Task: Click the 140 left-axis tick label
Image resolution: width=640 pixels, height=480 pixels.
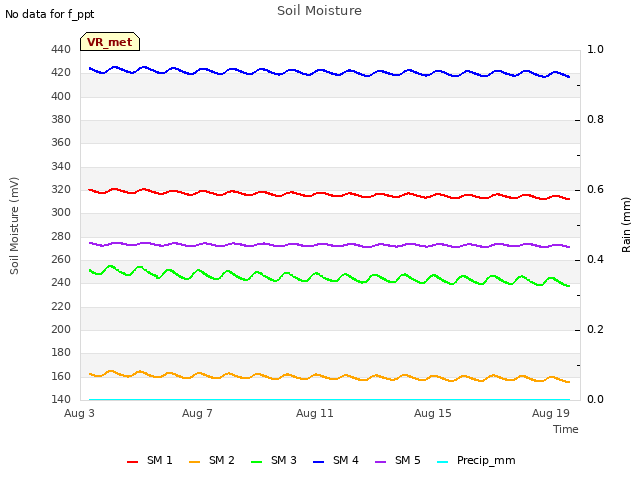Action: click(x=61, y=400)
